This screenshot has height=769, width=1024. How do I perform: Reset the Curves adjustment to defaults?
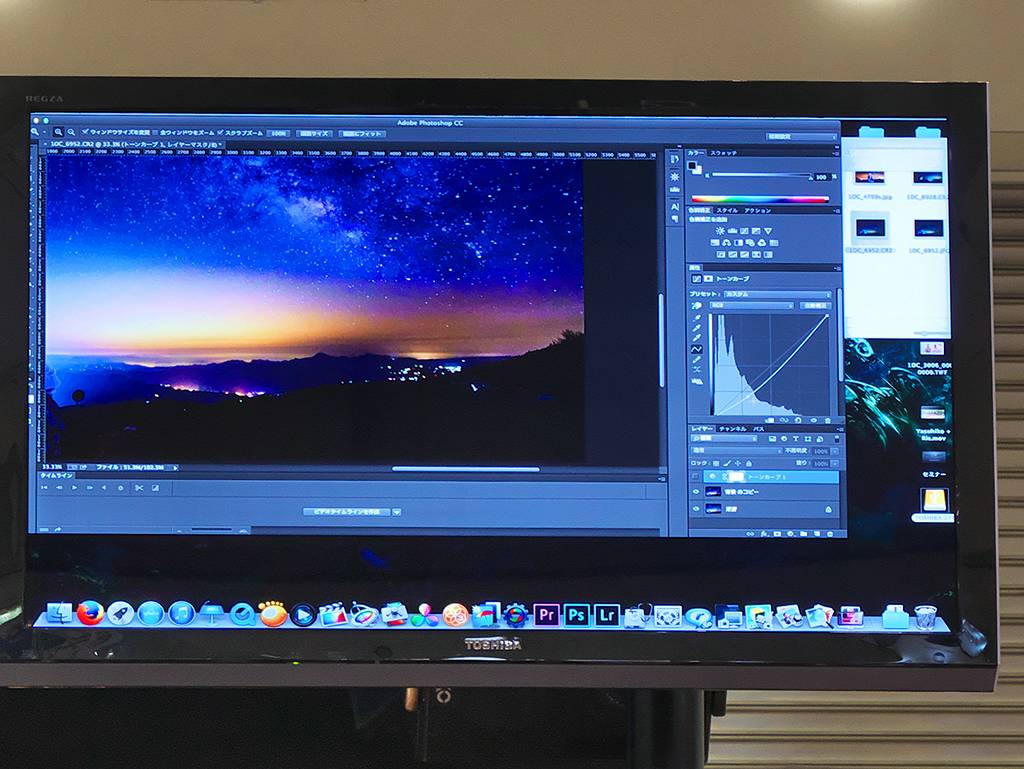tap(798, 420)
